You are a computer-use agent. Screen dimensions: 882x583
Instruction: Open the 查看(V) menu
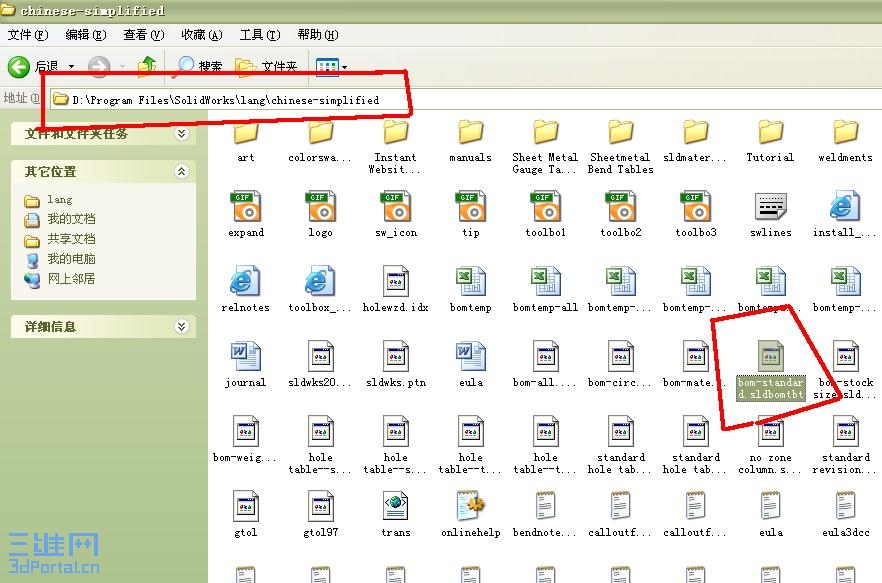click(x=143, y=35)
